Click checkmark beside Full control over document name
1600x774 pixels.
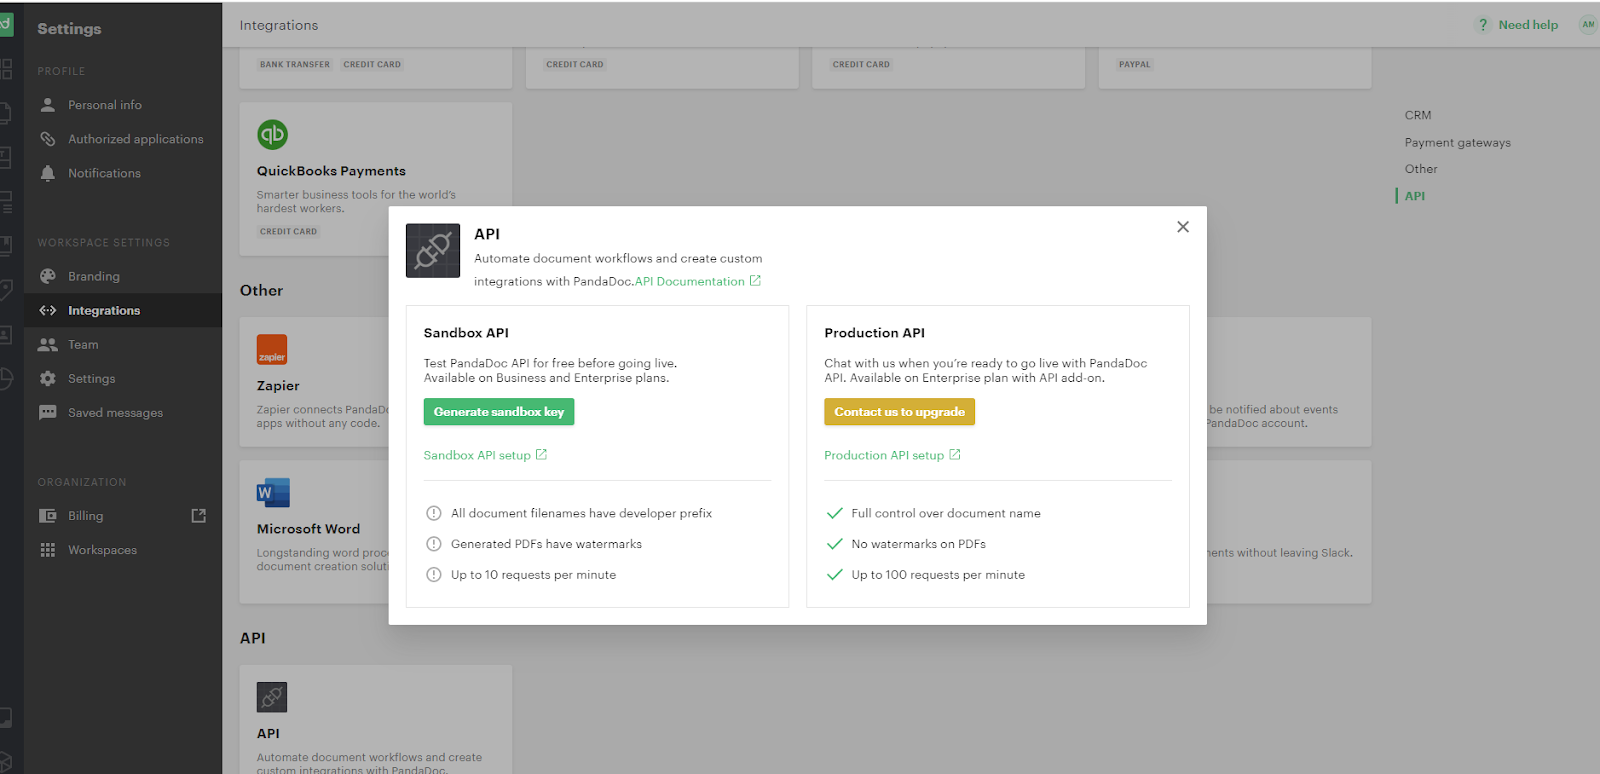click(835, 513)
